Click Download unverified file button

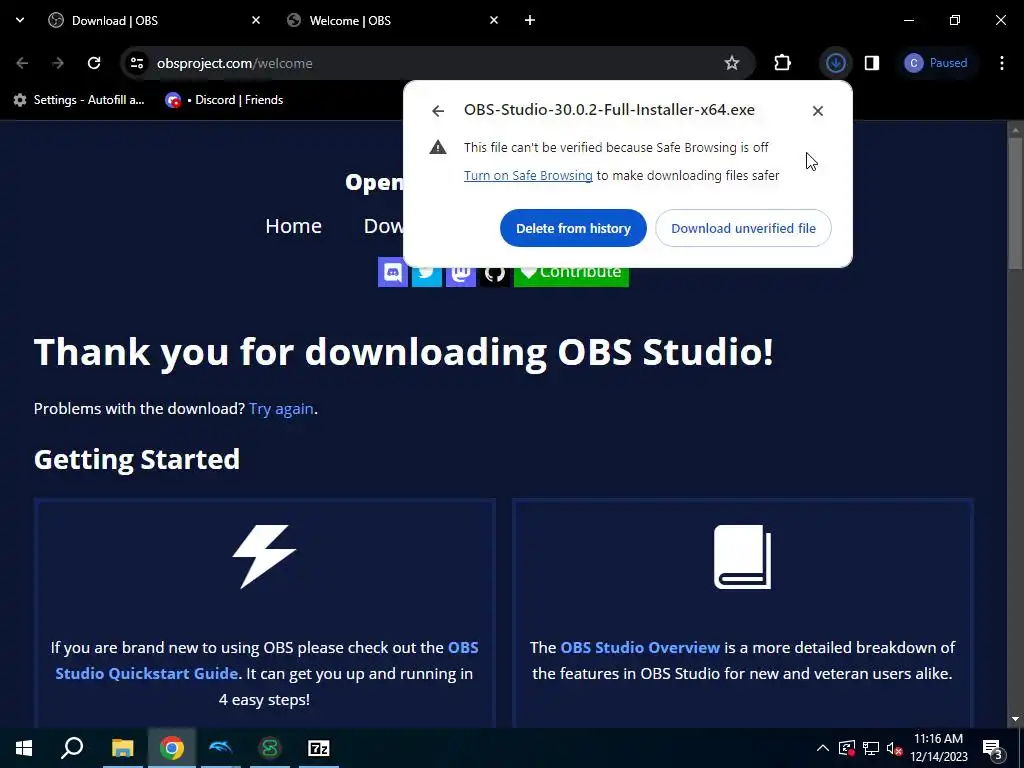(x=743, y=228)
